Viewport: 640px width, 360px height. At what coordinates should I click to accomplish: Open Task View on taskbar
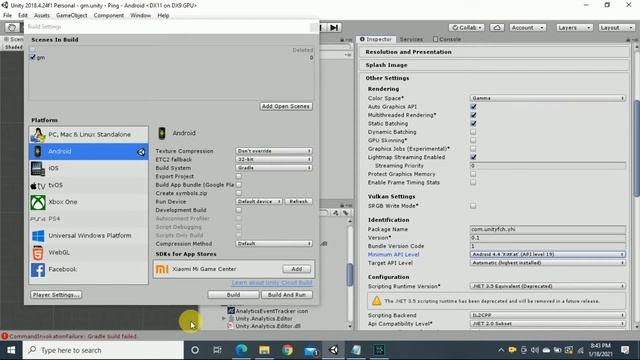218,350
